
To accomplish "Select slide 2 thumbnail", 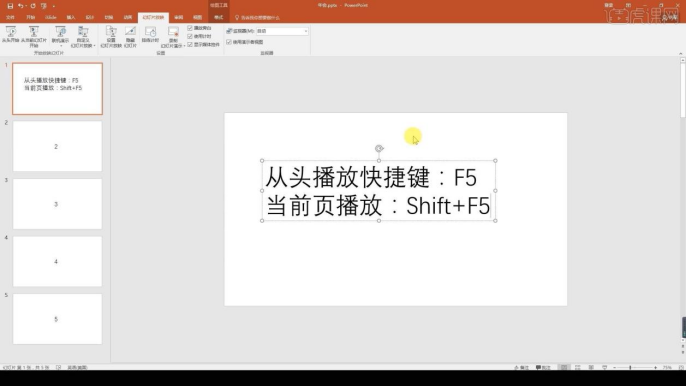I will pyautogui.click(x=57, y=146).
